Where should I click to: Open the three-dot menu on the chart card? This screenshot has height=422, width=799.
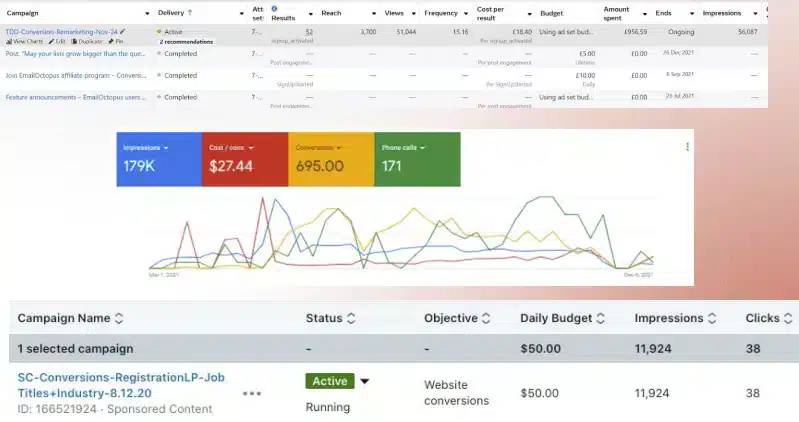click(687, 147)
